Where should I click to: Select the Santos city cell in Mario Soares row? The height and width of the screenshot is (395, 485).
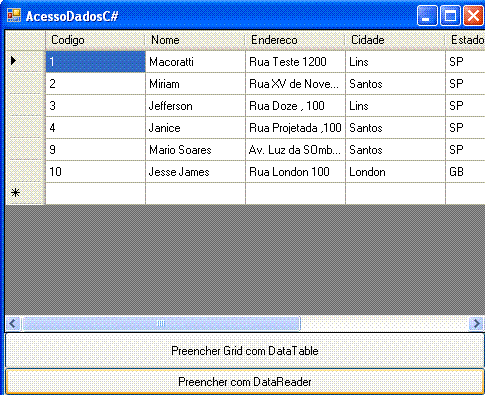tap(395, 149)
